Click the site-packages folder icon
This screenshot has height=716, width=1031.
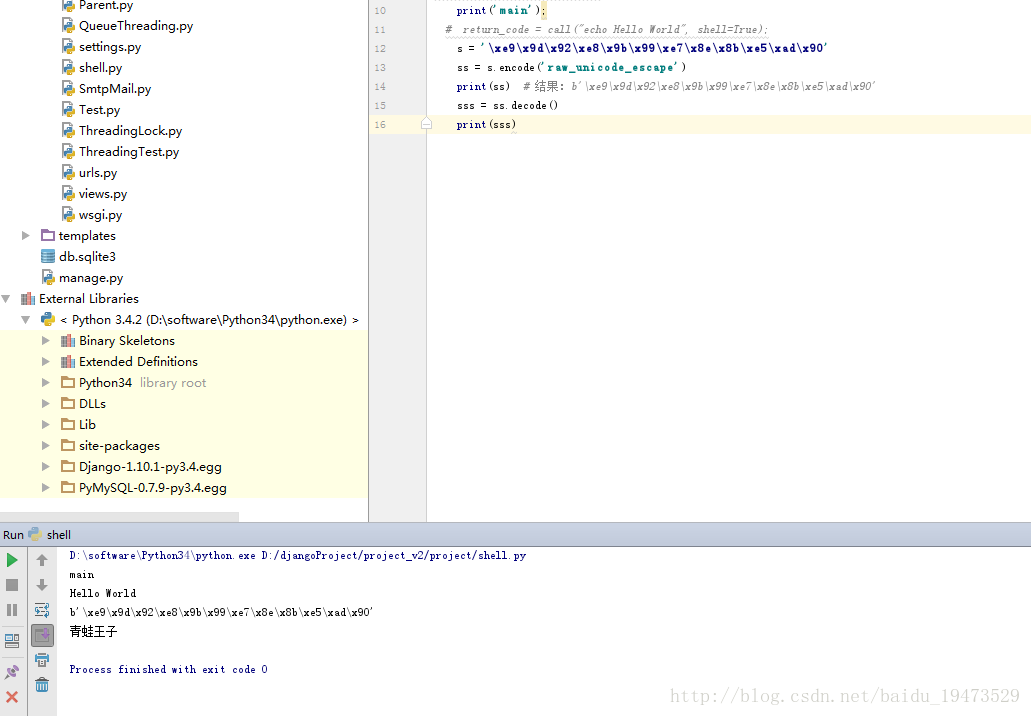pos(68,446)
